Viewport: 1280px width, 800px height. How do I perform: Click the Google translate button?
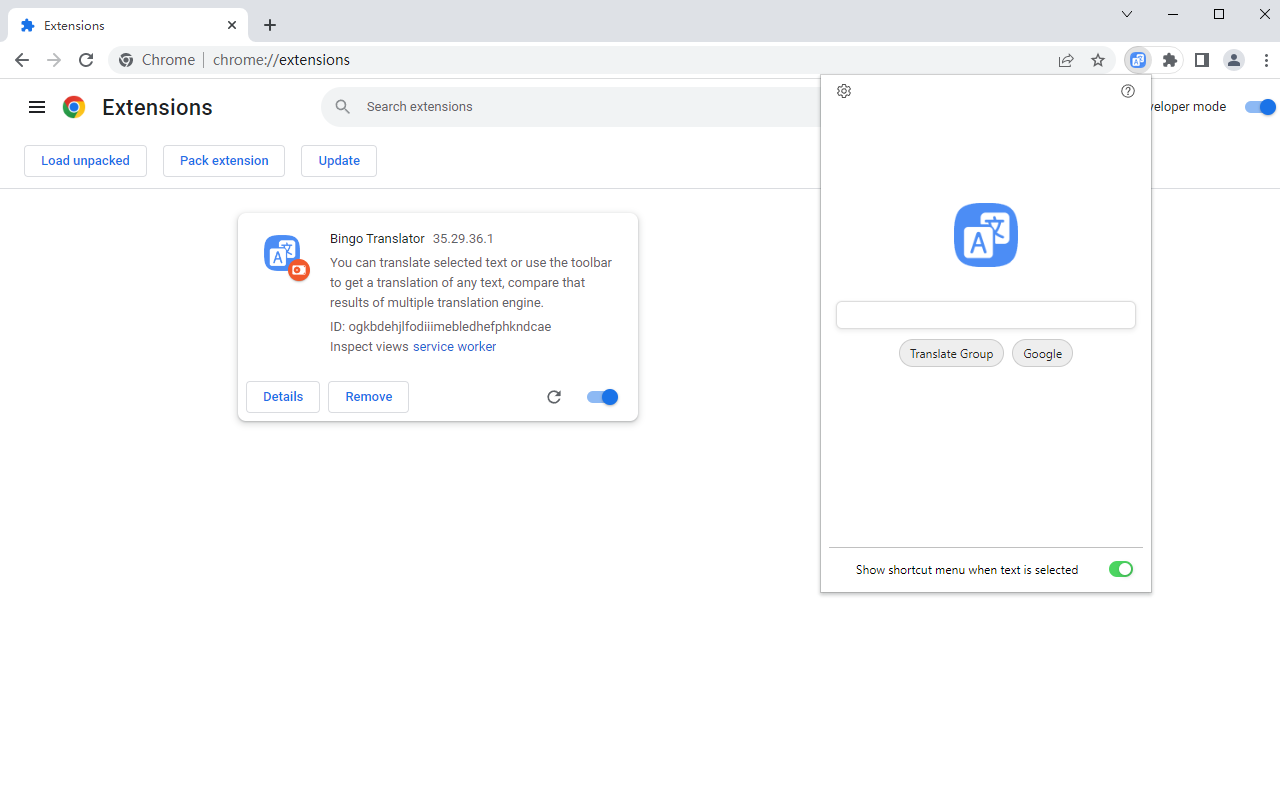(1042, 354)
